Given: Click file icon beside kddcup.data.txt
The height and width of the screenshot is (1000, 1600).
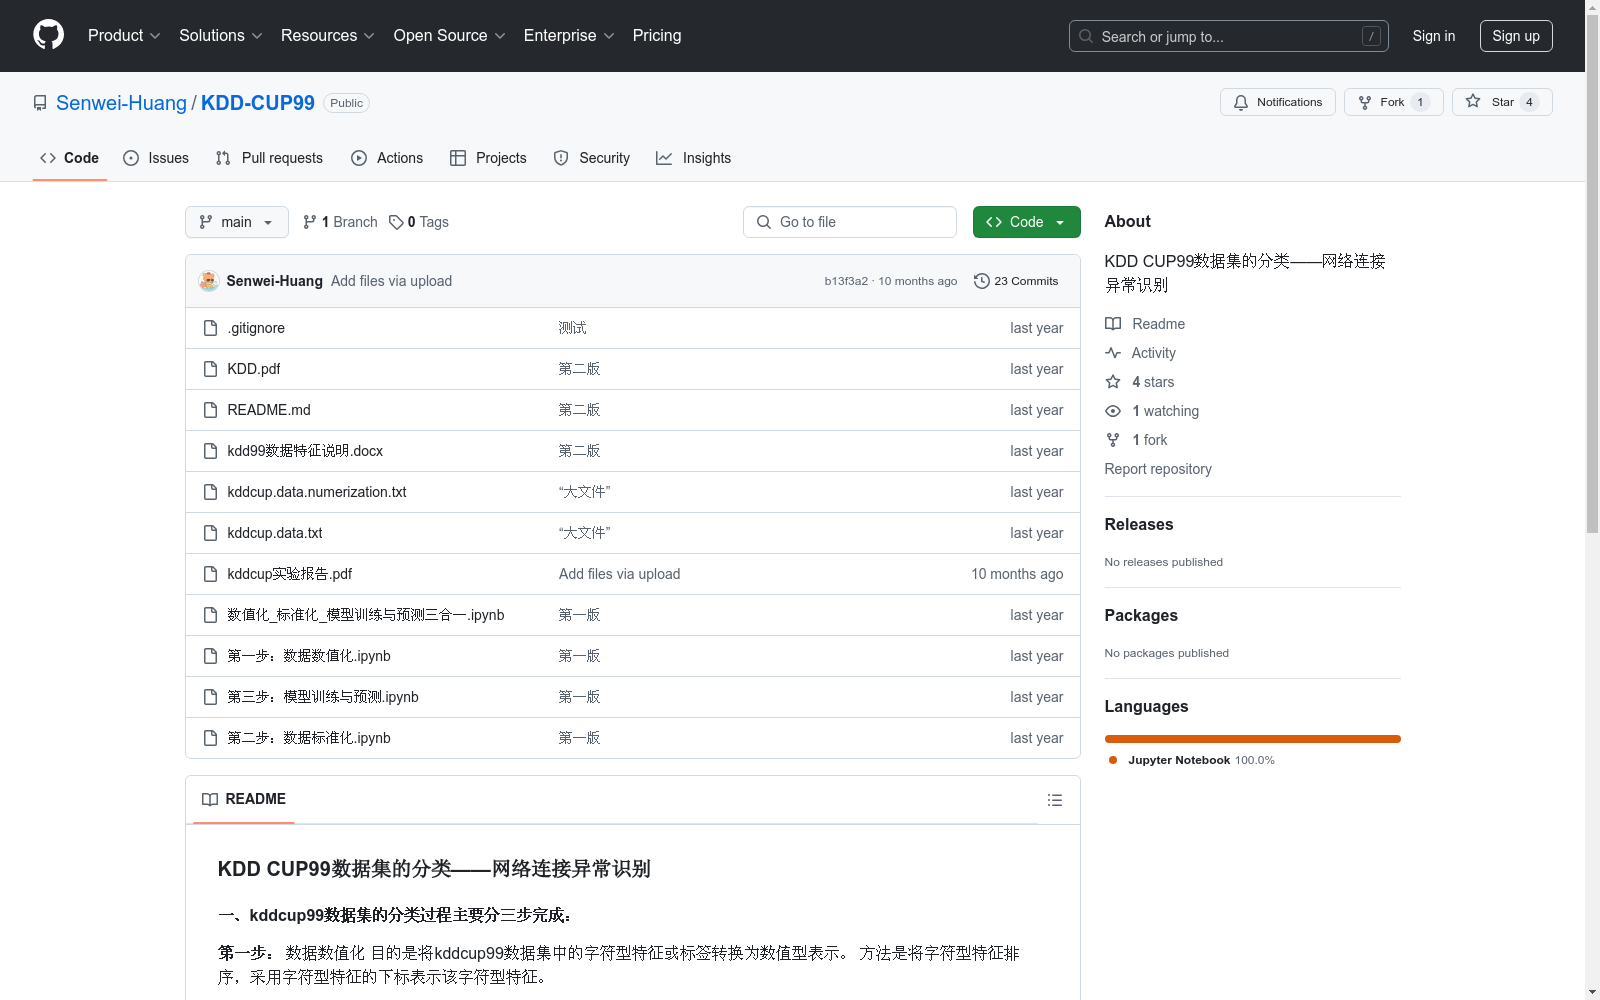Looking at the screenshot, I should [x=210, y=533].
